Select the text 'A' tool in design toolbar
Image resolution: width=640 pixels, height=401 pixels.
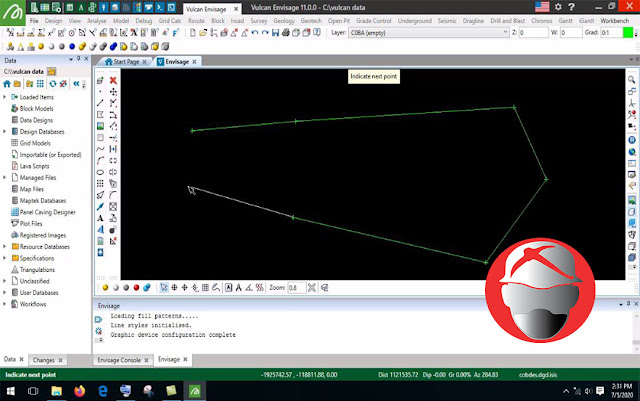(x=100, y=218)
